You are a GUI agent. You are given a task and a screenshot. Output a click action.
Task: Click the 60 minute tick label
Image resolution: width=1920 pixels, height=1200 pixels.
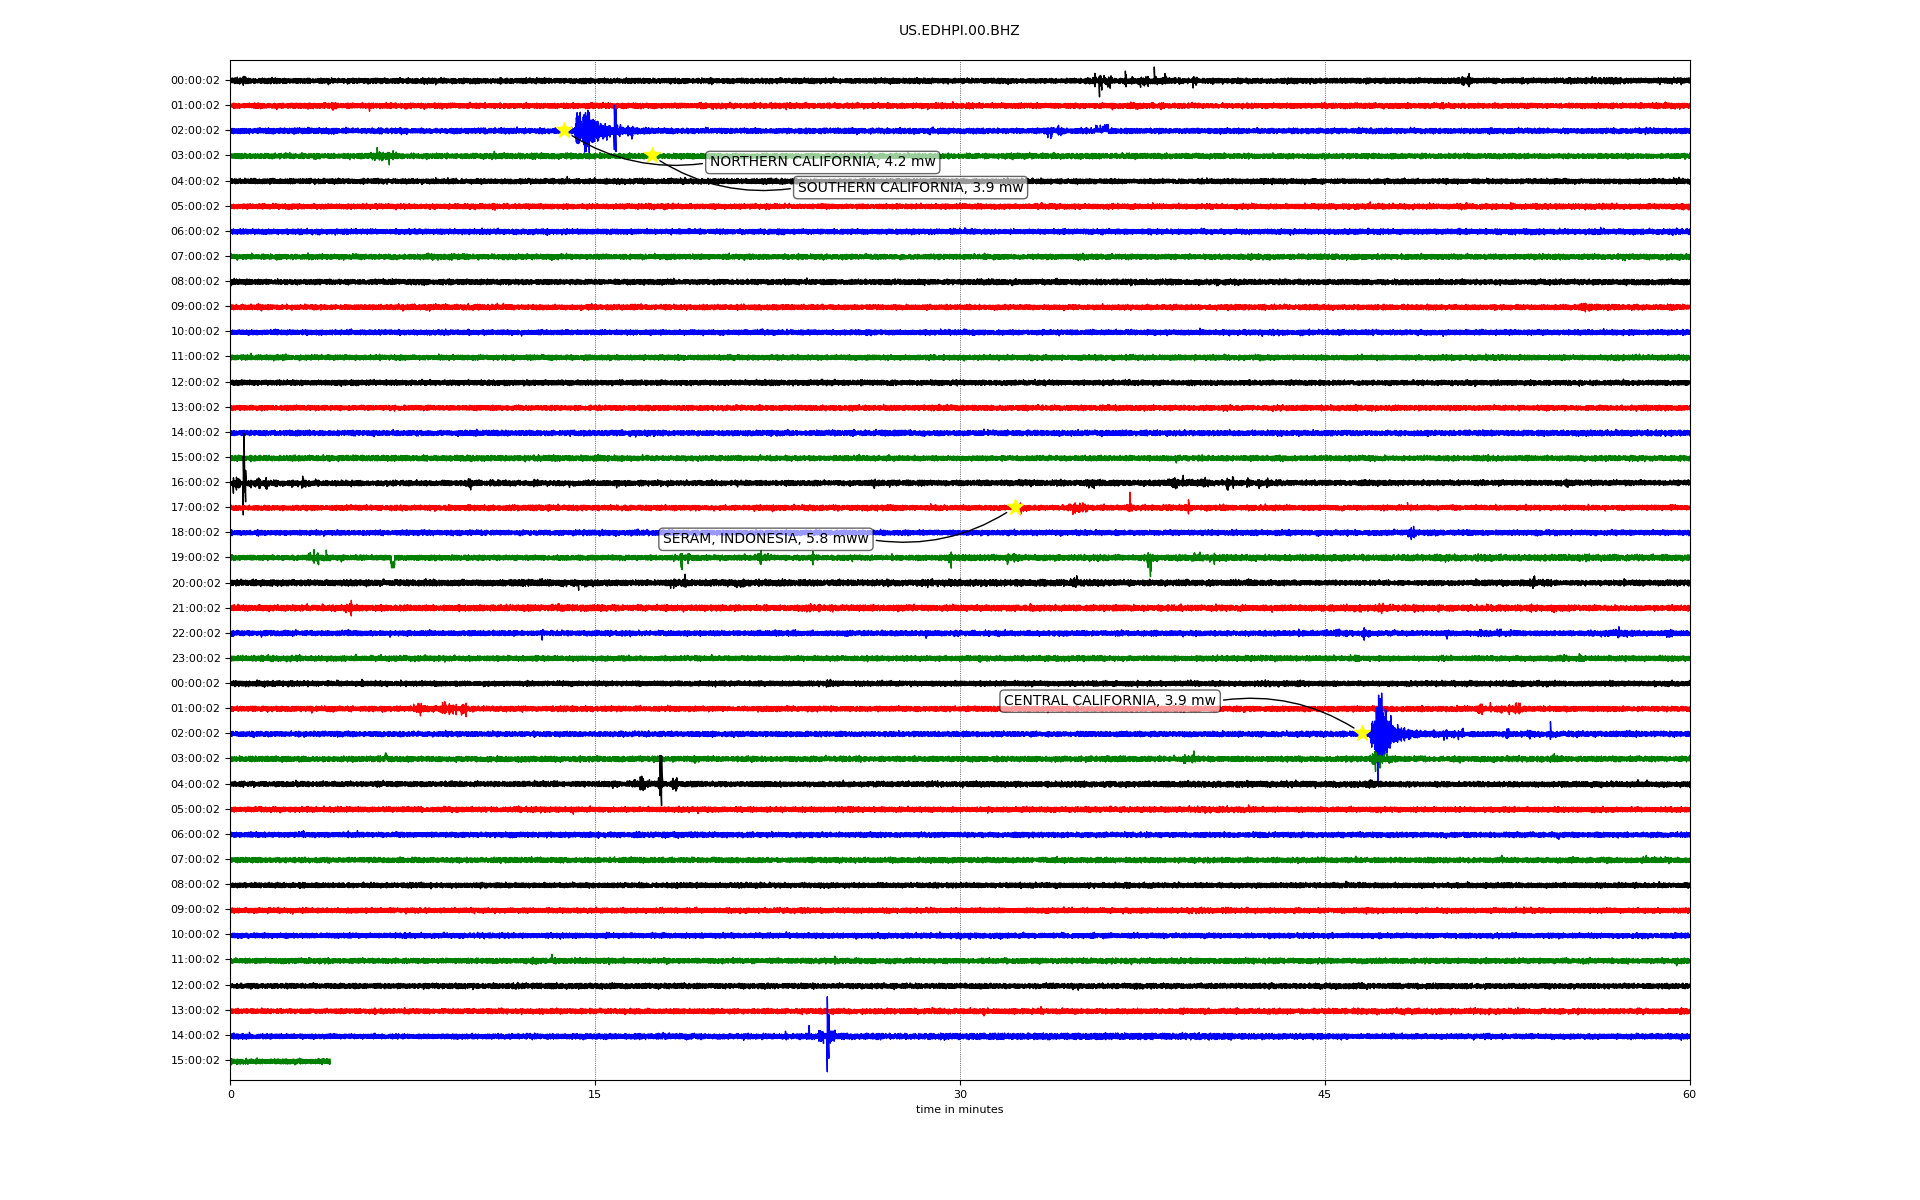coord(1689,1094)
